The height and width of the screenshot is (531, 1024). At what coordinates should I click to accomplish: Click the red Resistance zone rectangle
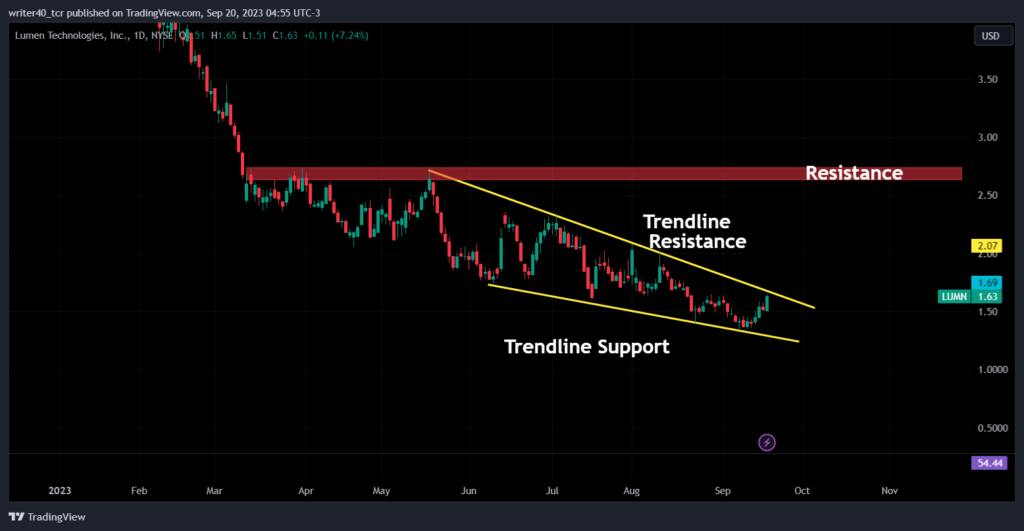[603, 174]
